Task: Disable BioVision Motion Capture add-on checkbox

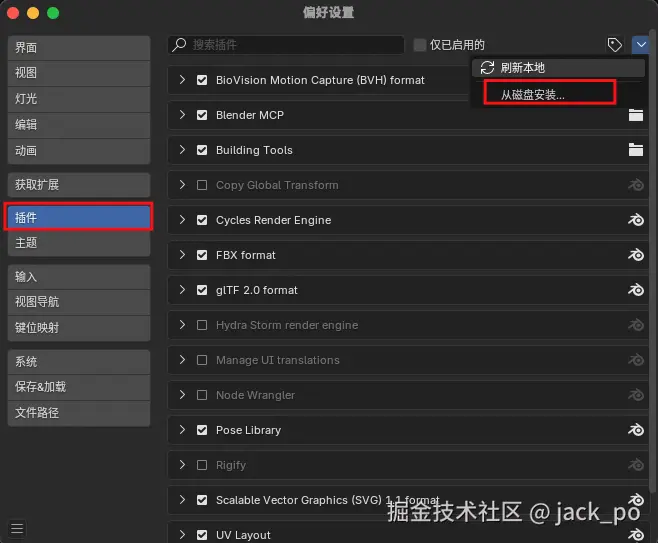Action: 202,80
